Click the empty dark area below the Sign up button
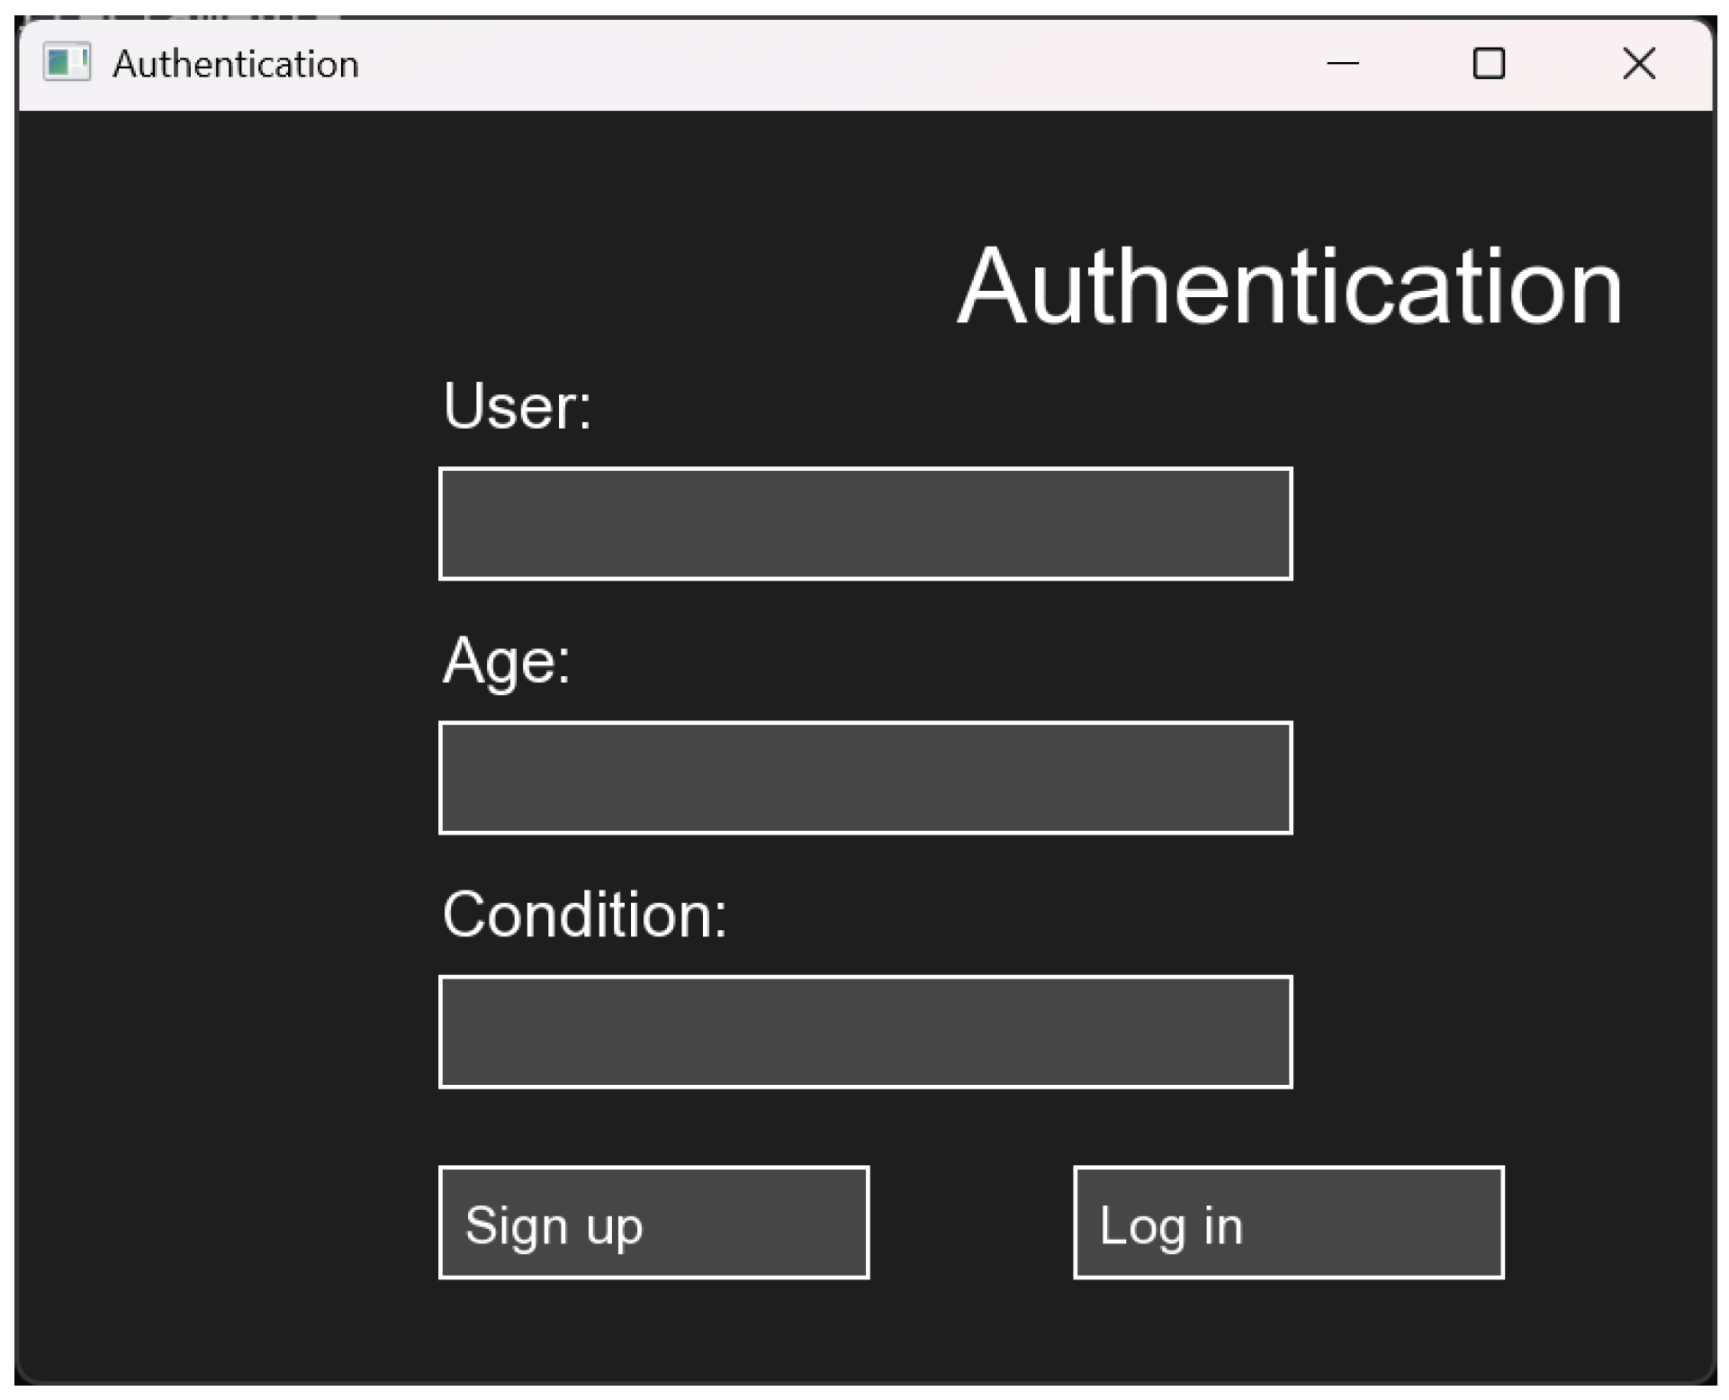This screenshot has width=1729, height=1400. 653,1330
